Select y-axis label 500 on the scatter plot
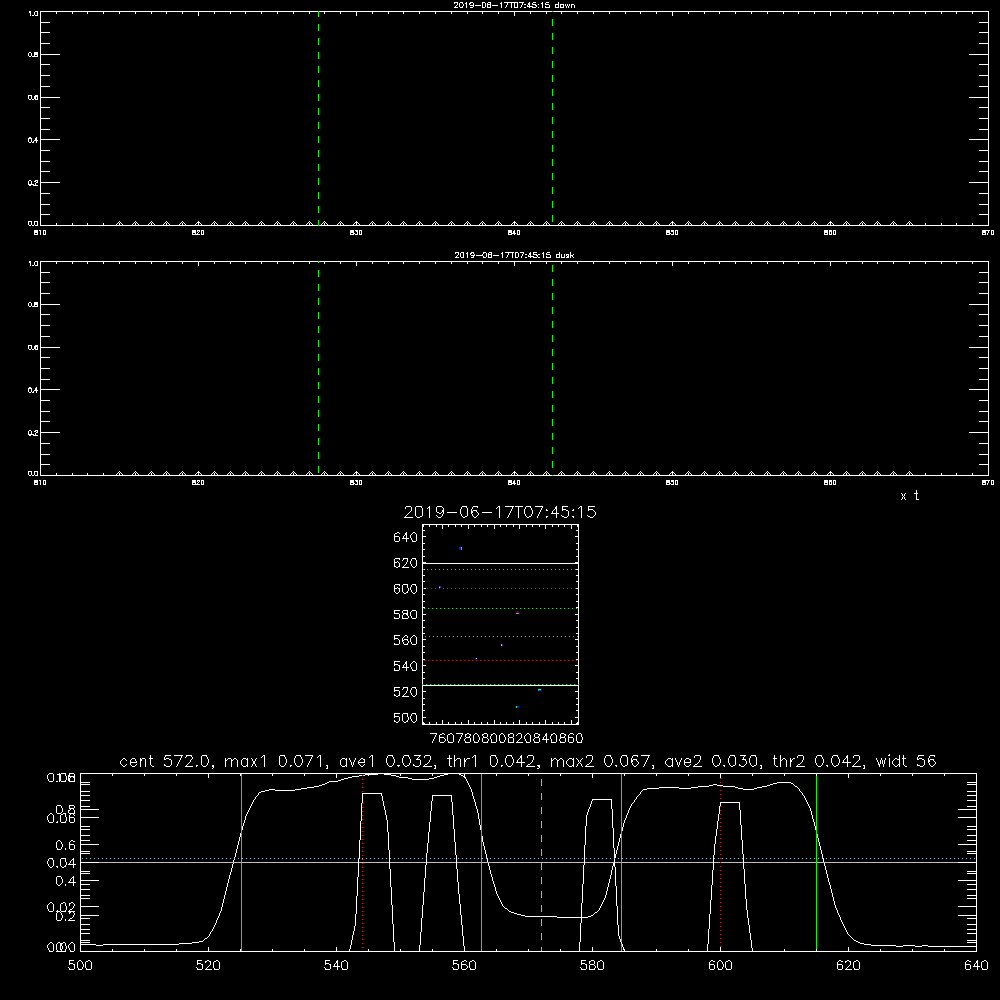1000x1000 pixels. click(x=406, y=717)
